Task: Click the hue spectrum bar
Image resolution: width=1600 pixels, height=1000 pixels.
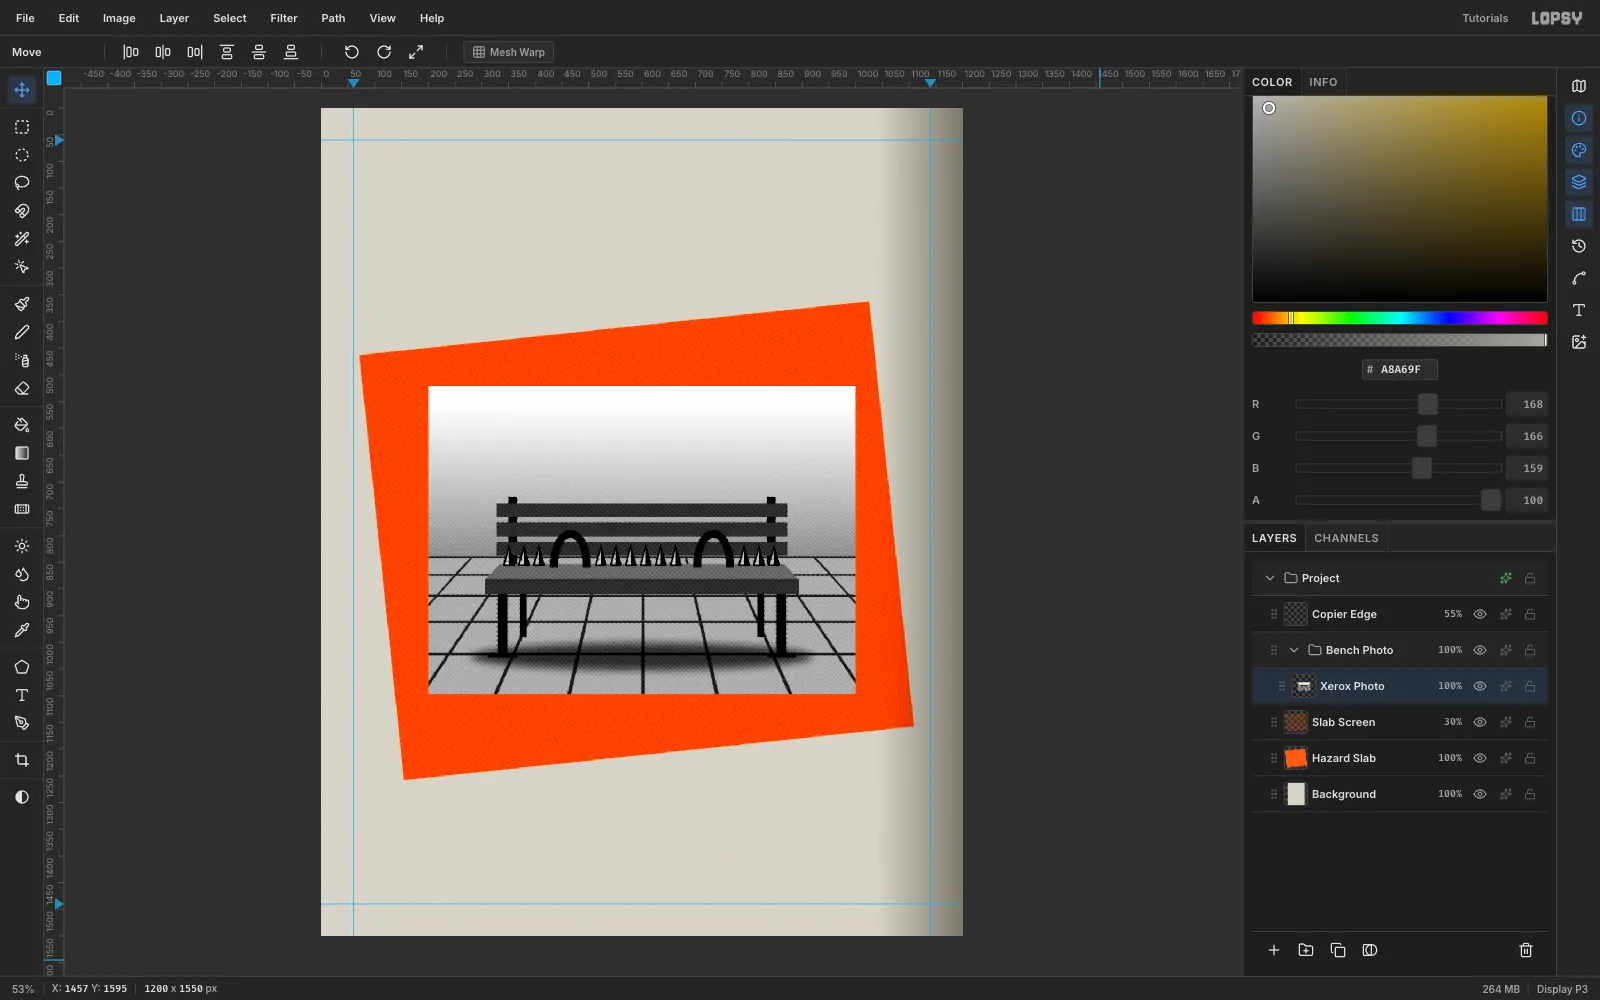Action: point(1399,318)
